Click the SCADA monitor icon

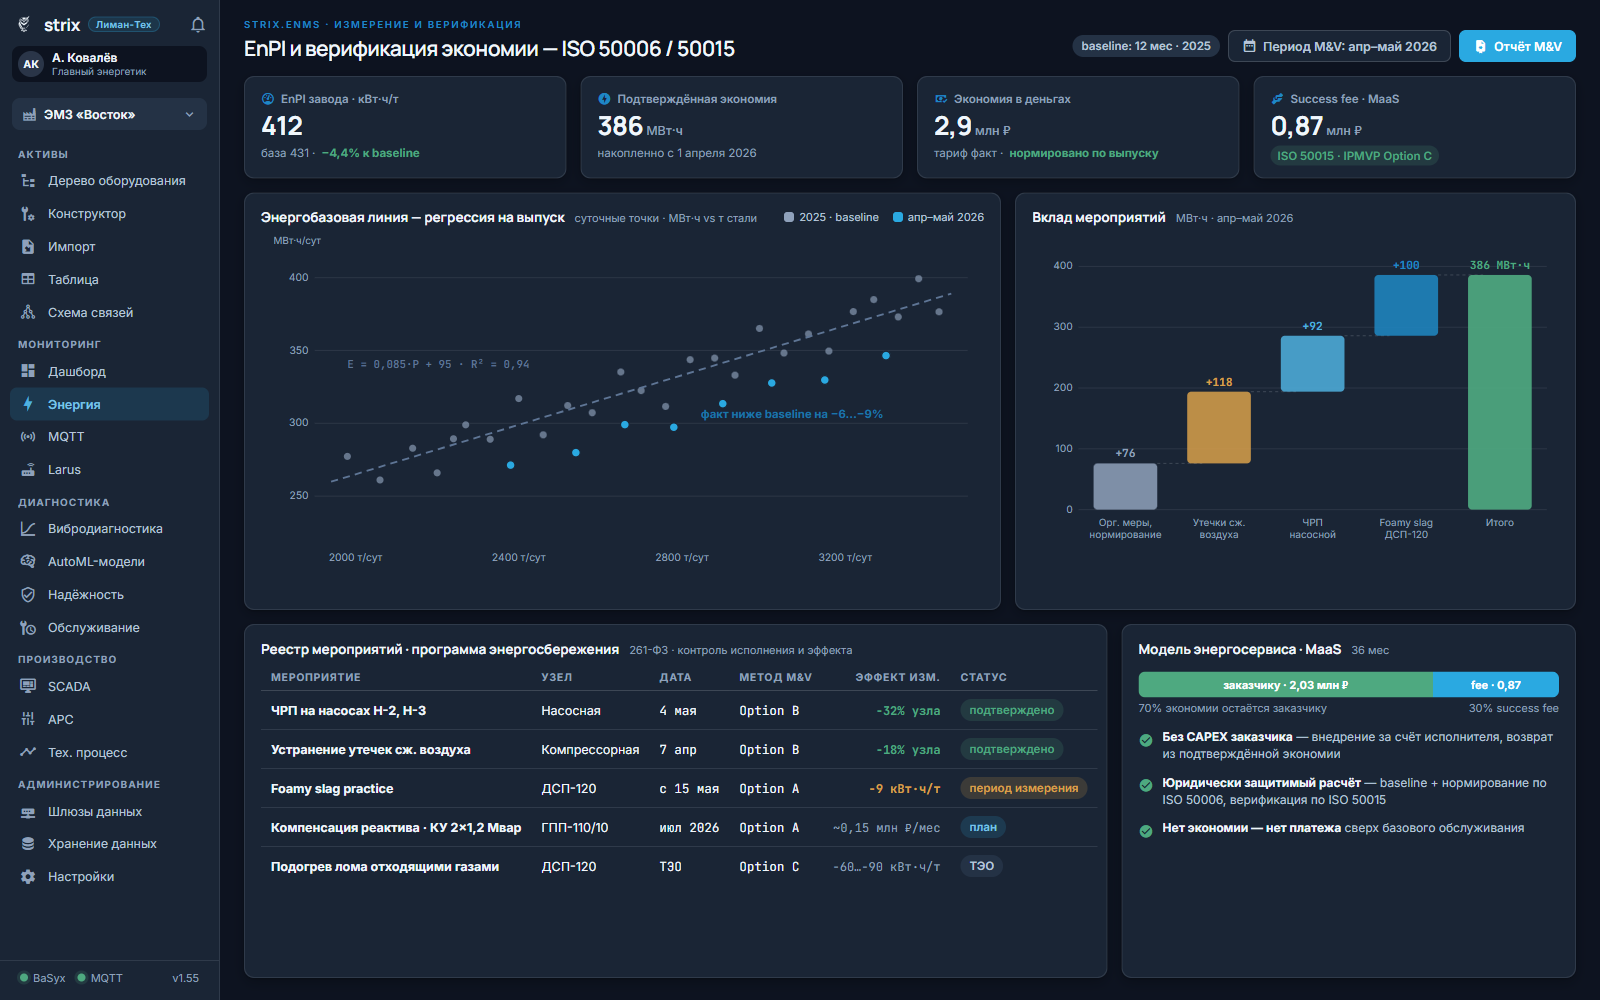point(28,686)
